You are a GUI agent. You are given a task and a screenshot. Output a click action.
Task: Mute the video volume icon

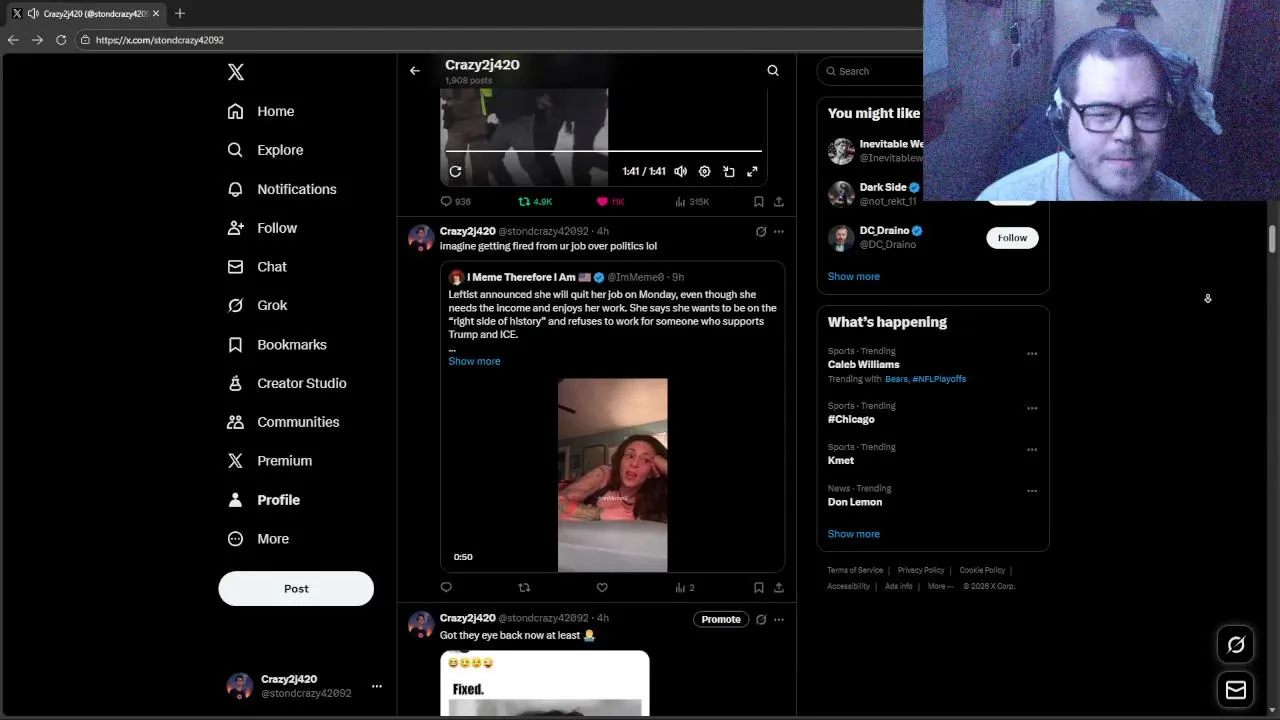click(681, 172)
